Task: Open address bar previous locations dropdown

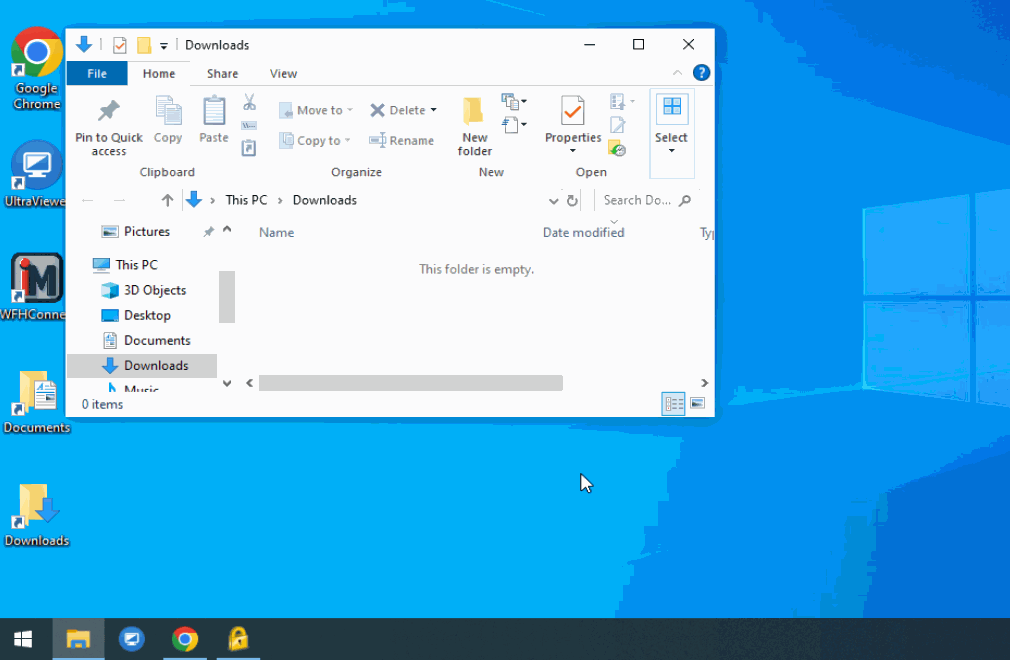Action: [554, 201]
